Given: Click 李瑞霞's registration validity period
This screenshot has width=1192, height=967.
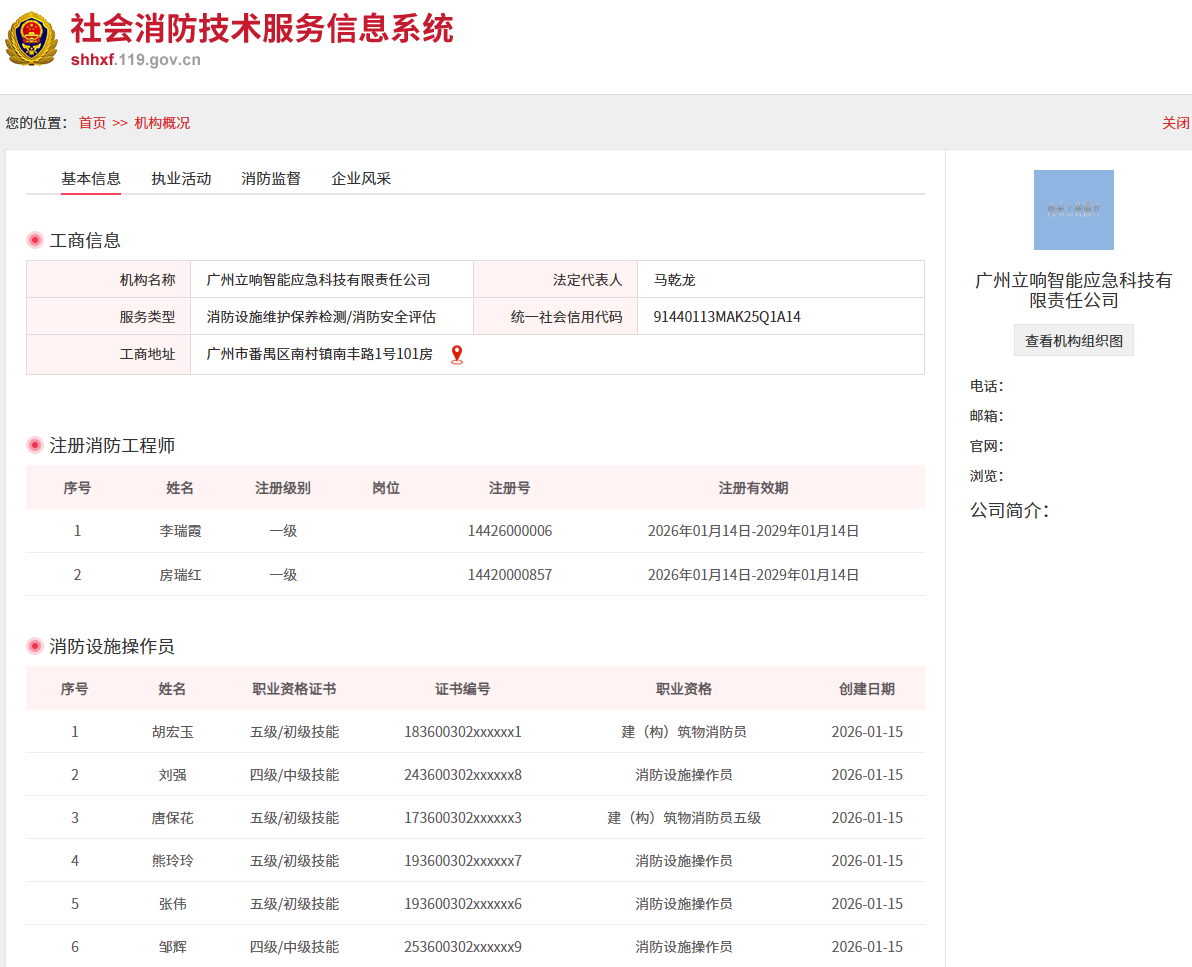Looking at the screenshot, I should (753, 531).
